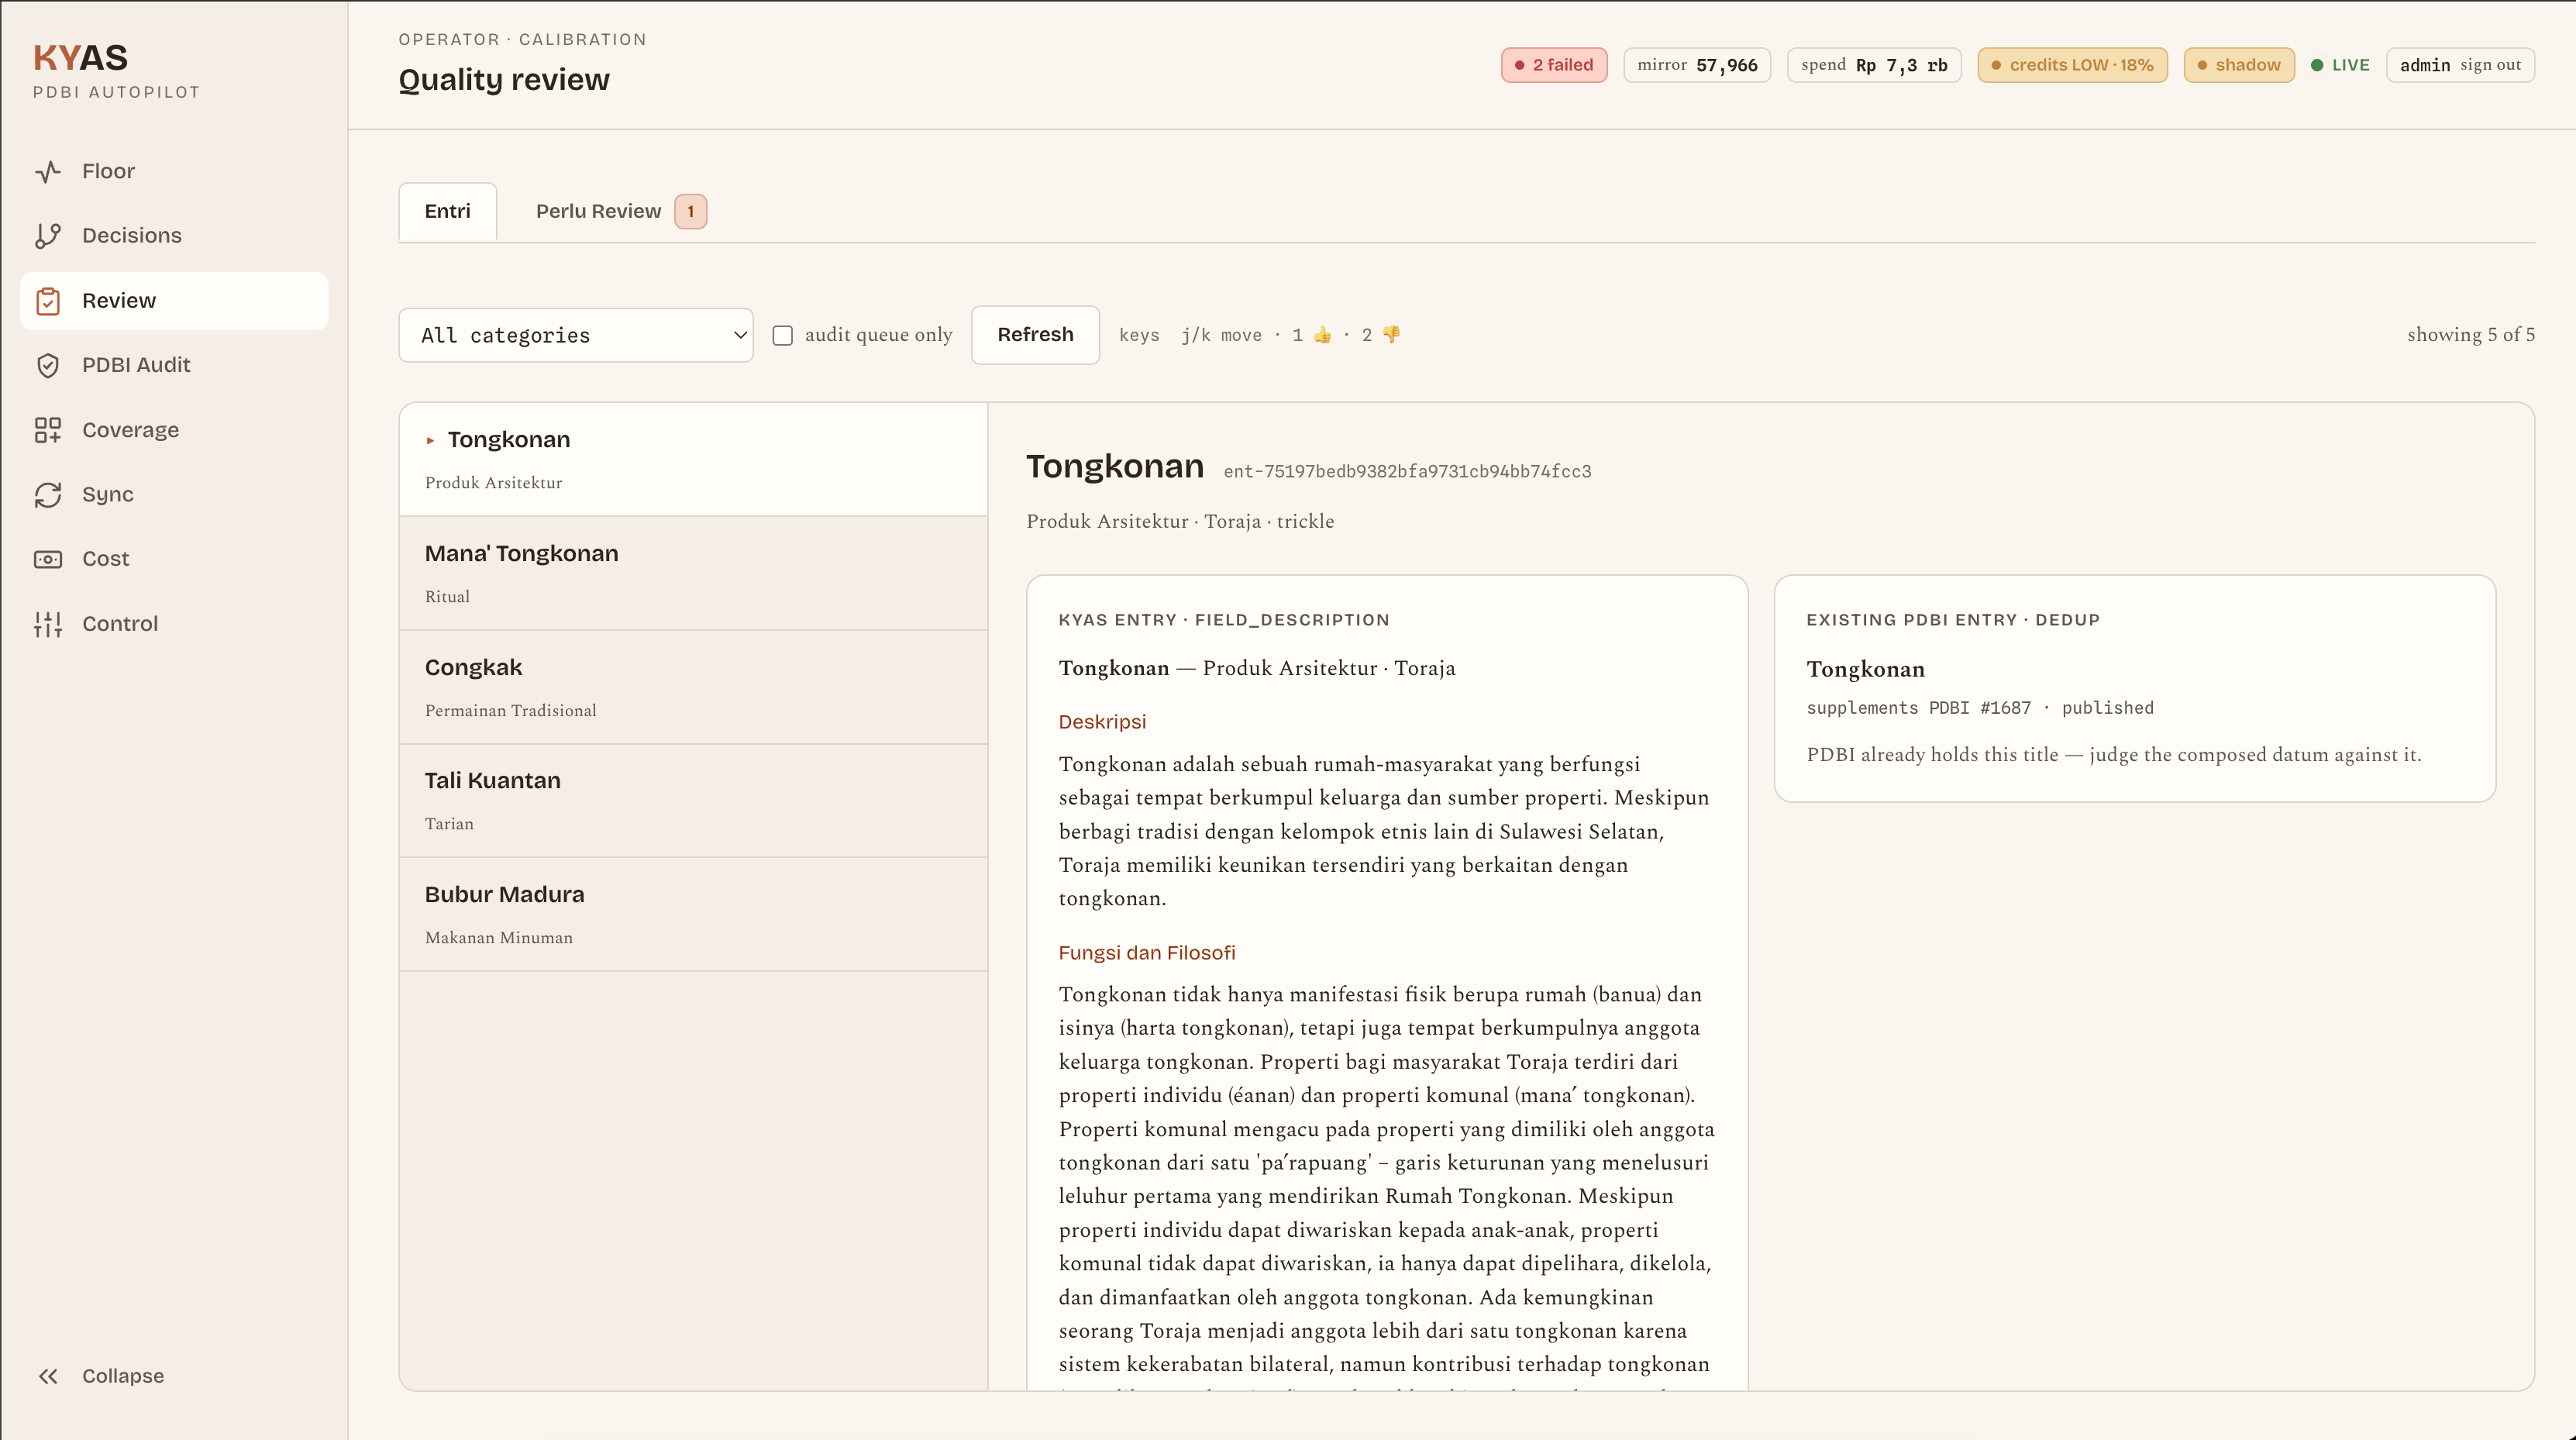The width and height of the screenshot is (2576, 1440).
Task: Click the sign out link
Action: [2490, 65]
